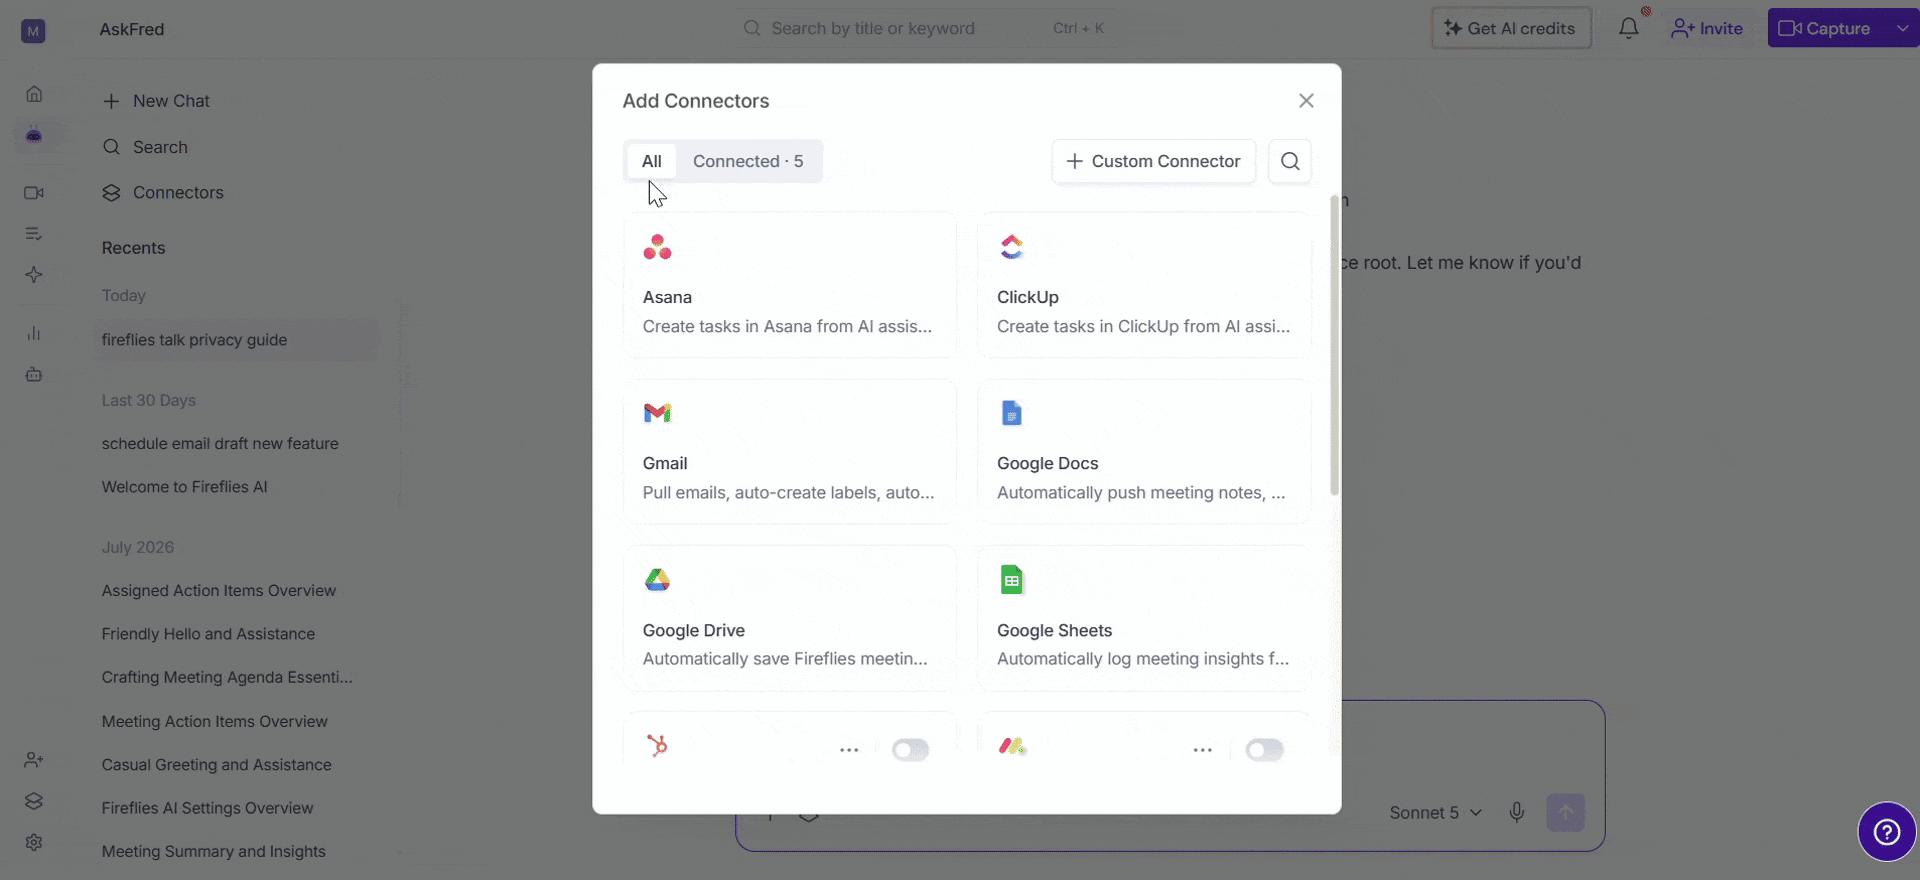Open Monday connector more options menu
This screenshot has width=1920, height=880.
(x=1203, y=750)
